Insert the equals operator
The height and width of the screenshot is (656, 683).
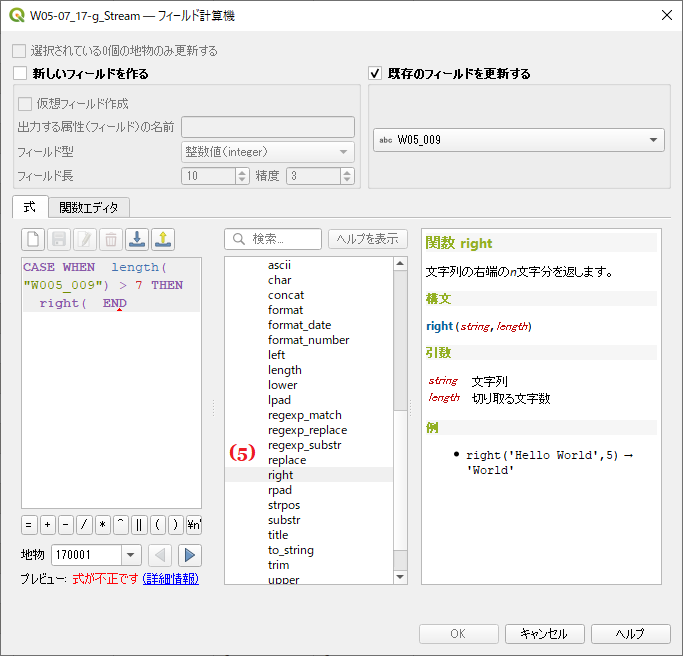[29, 524]
